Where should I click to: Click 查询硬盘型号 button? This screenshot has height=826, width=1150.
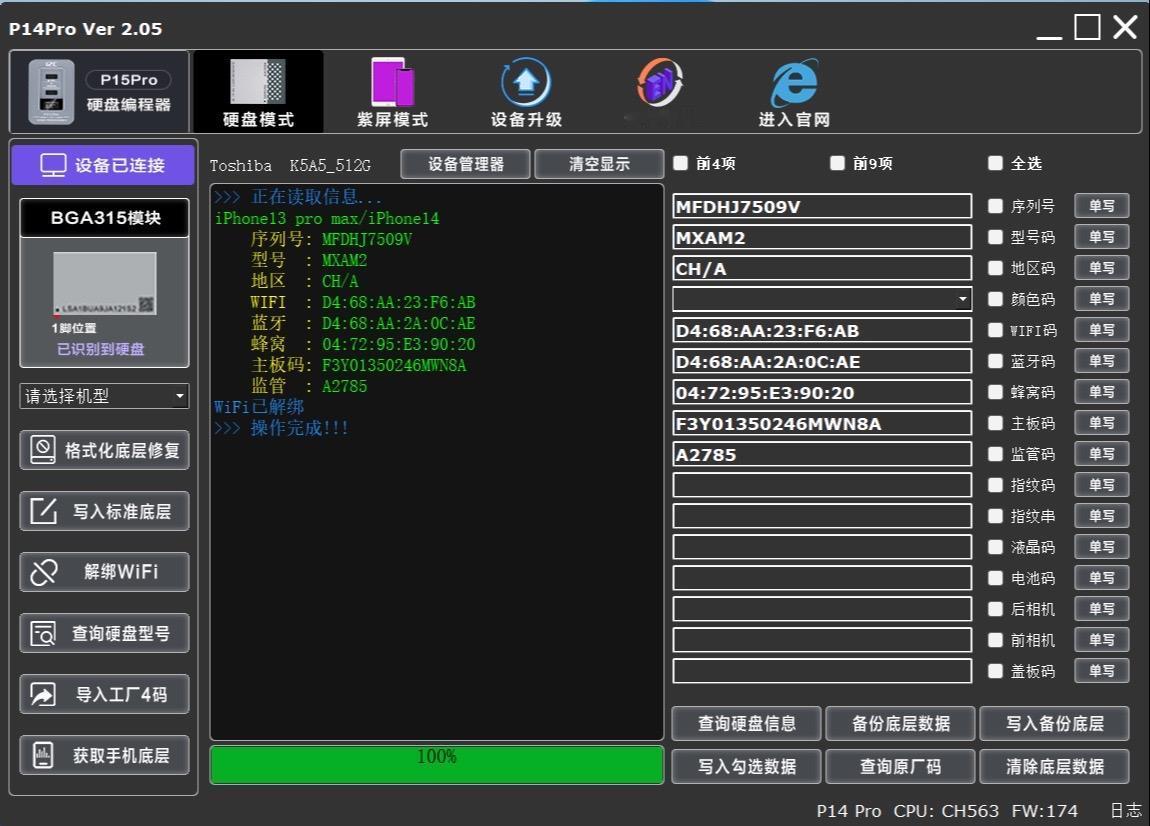pos(104,632)
